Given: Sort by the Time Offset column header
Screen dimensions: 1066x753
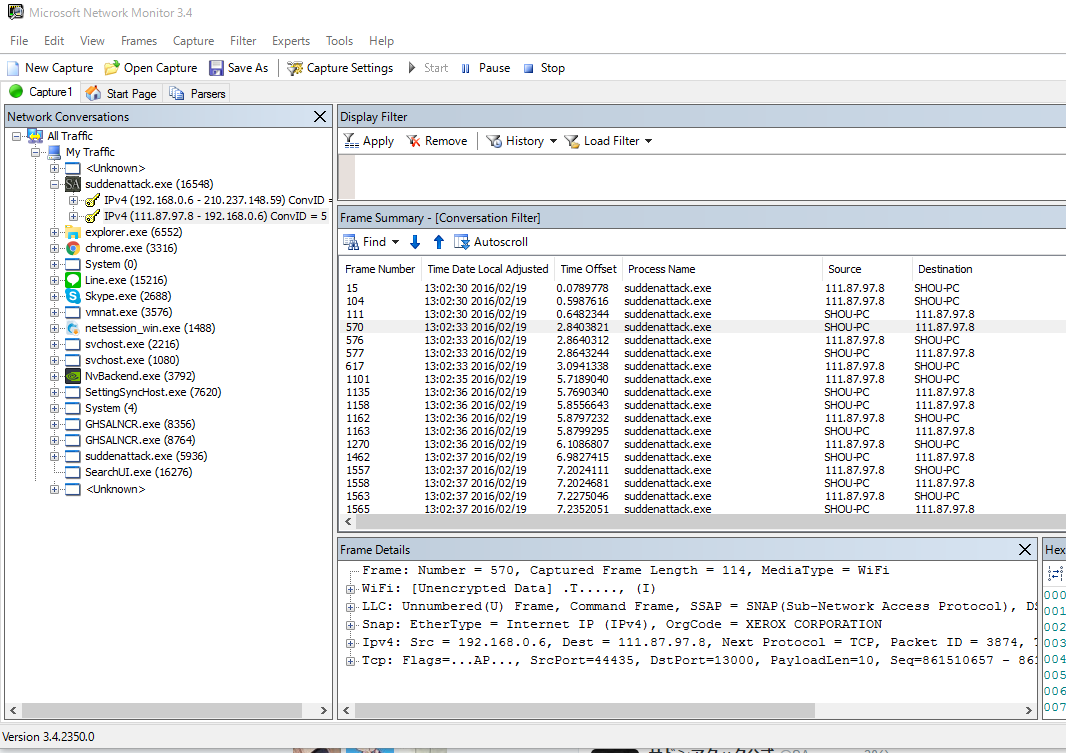Looking at the screenshot, I should 588,269.
